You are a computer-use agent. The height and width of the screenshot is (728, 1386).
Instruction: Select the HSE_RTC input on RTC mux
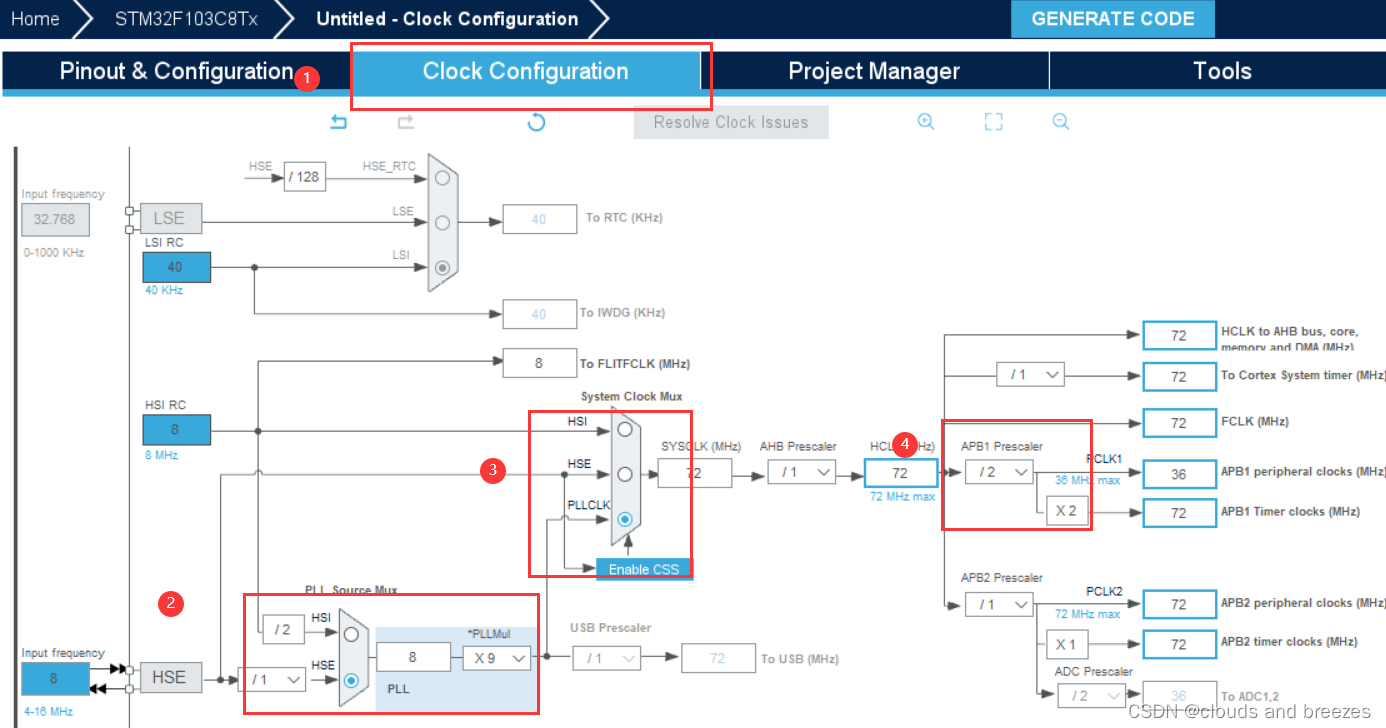pos(441,178)
